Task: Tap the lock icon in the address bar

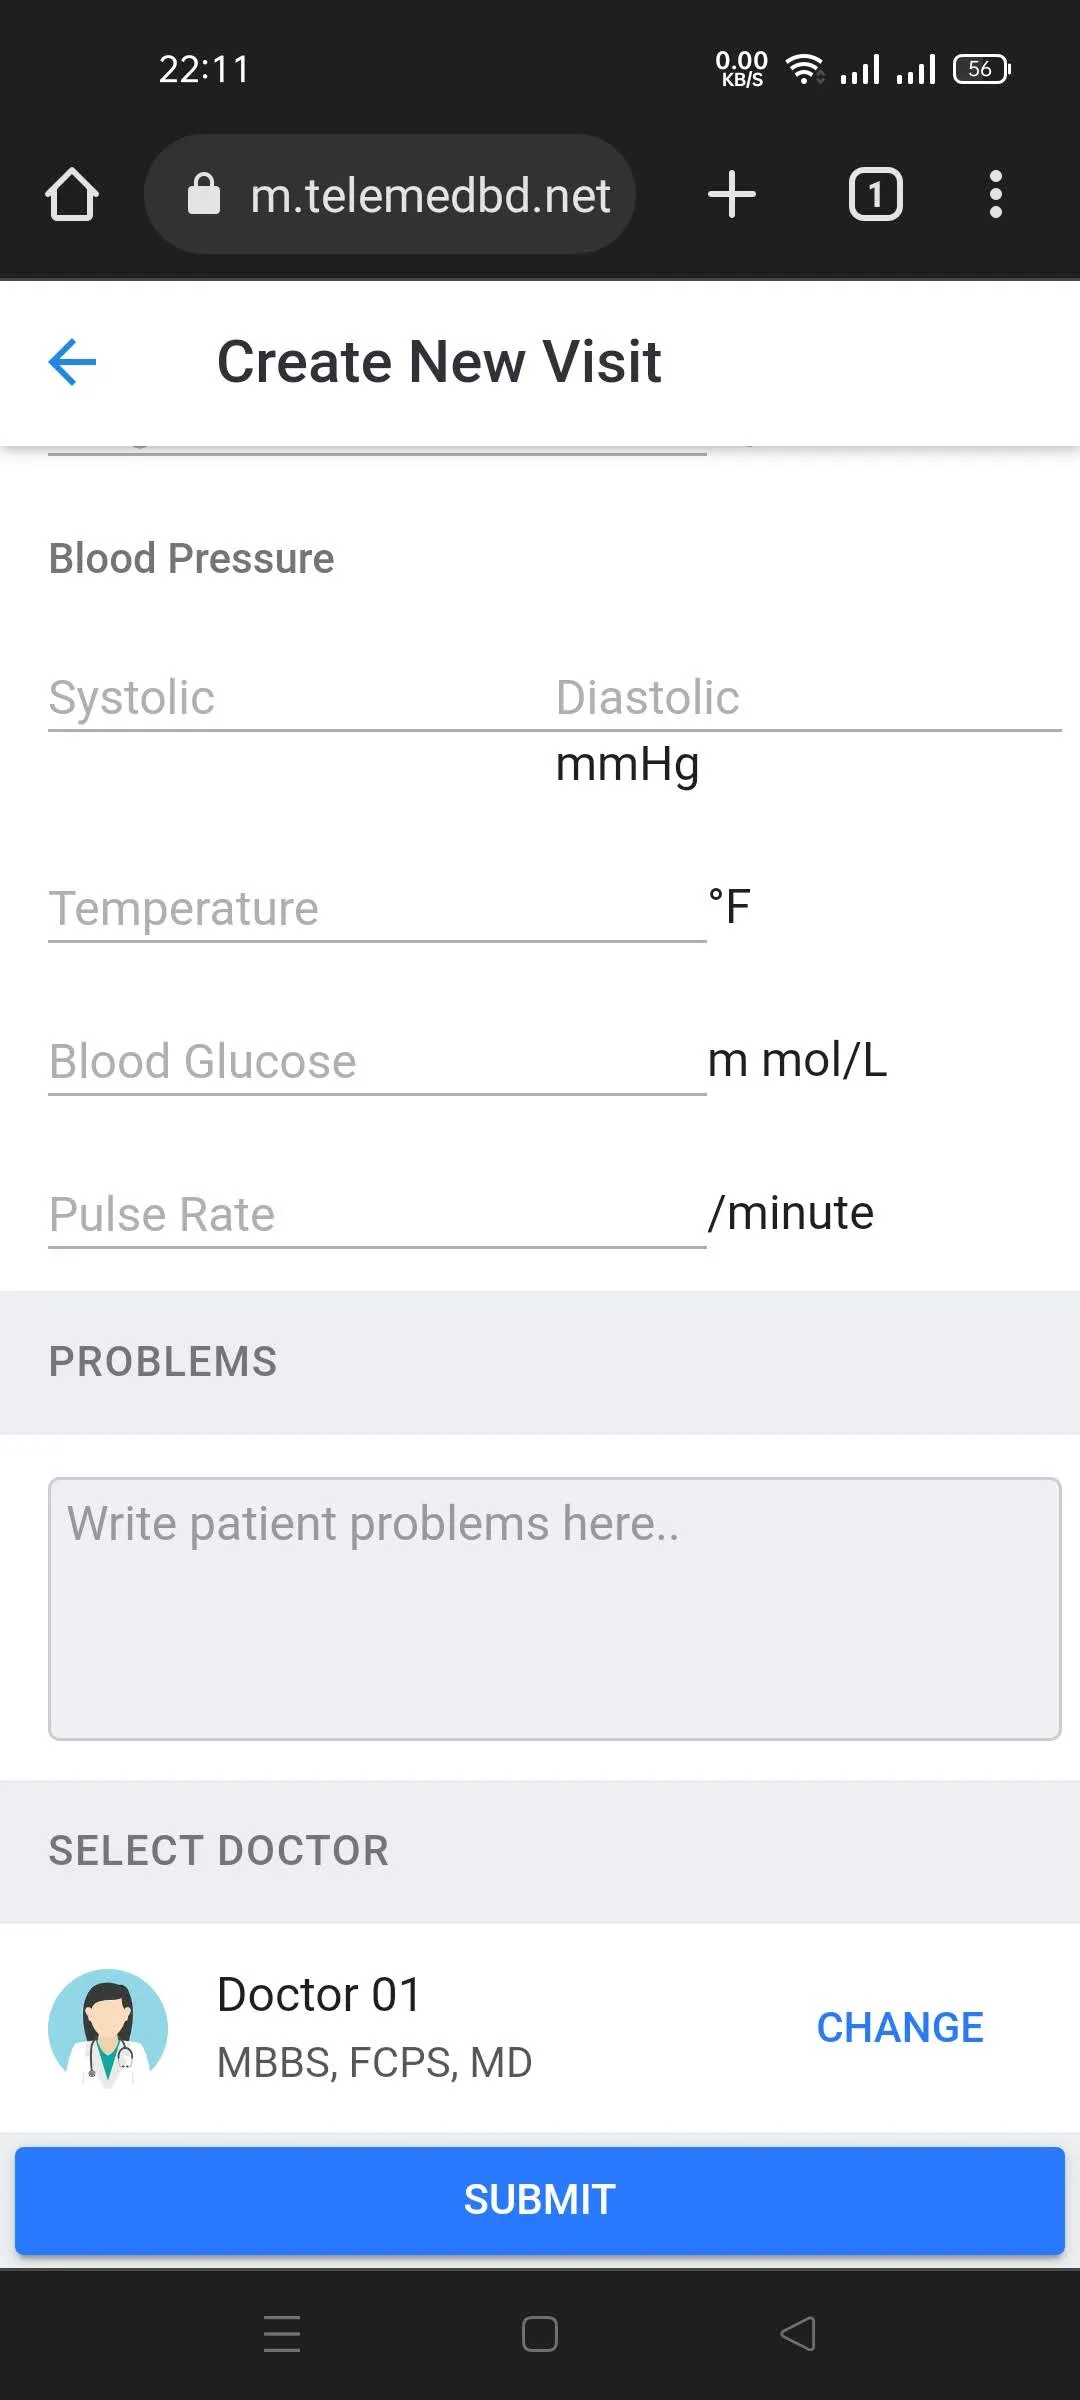Action: coord(204,194)
